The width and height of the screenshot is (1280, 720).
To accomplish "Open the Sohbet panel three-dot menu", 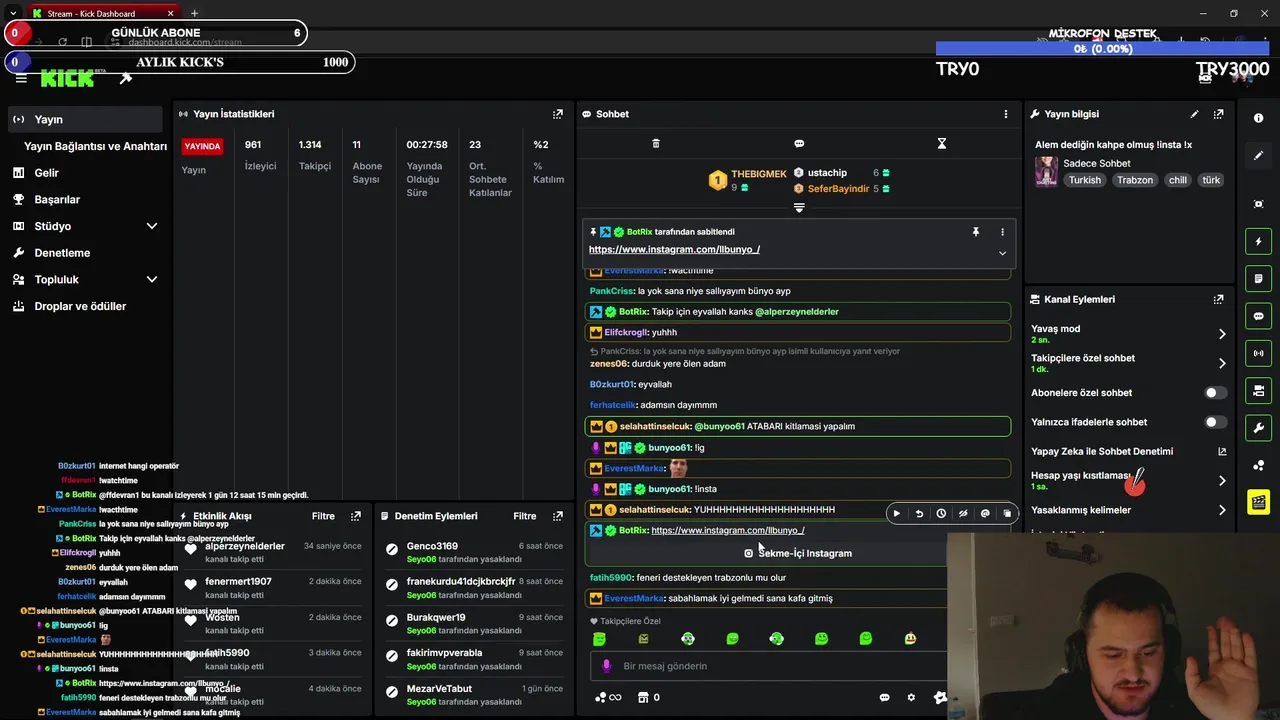I will click(x=1006, y=114).
